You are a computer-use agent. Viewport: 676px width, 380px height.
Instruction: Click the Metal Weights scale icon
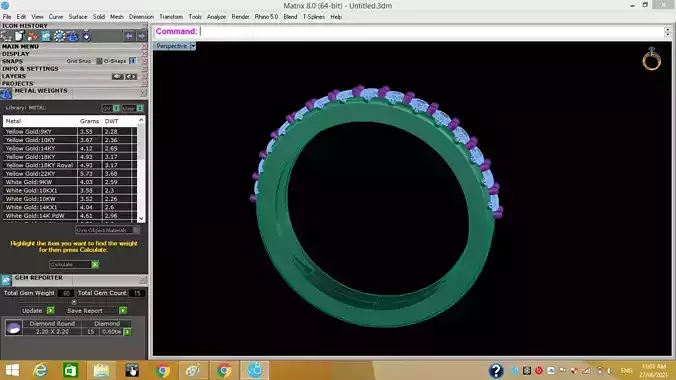(x=6, y=94)
